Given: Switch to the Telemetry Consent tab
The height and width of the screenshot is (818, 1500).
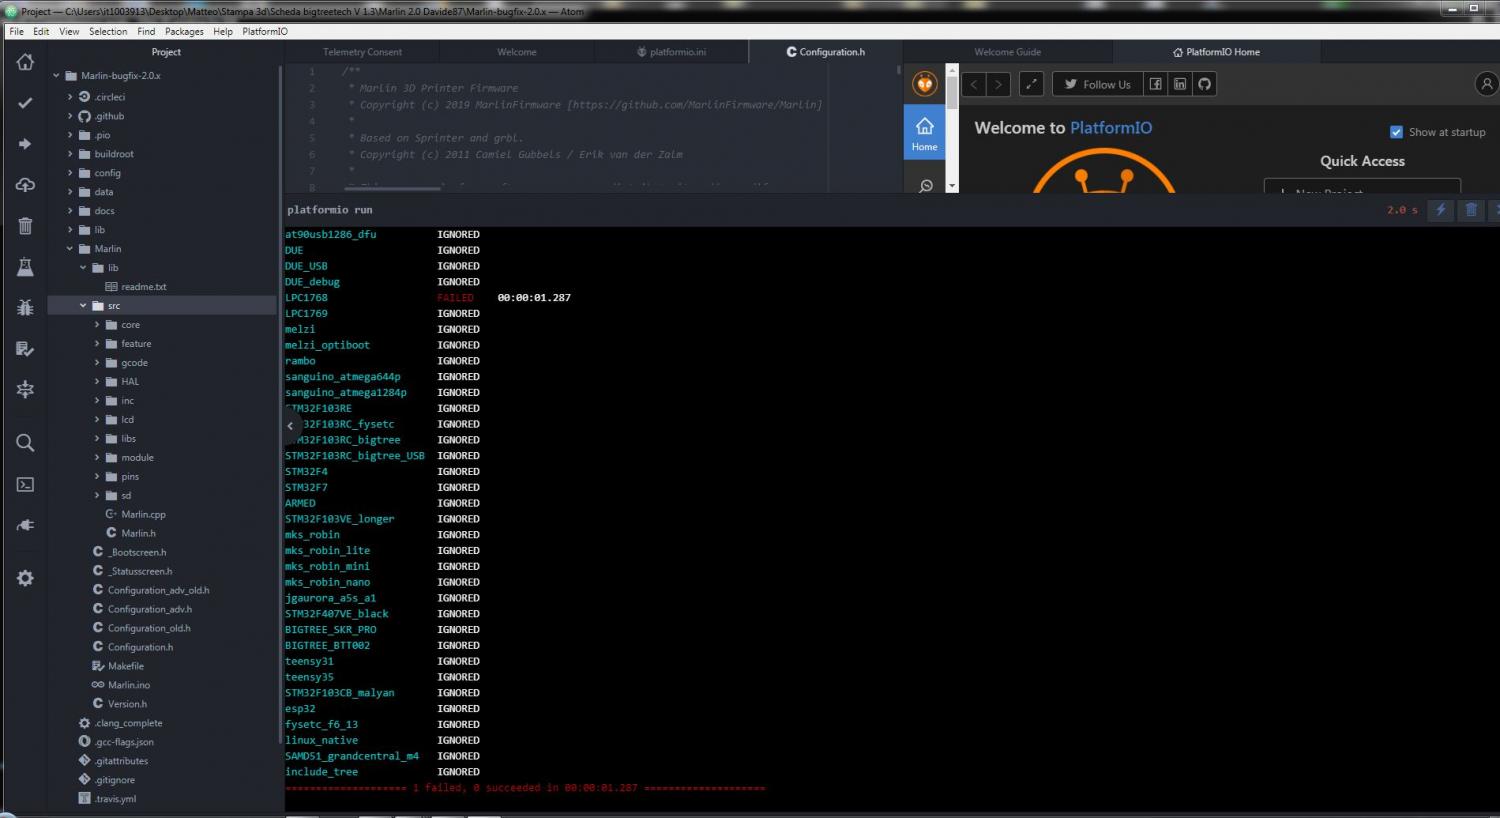Looking at the screenshot, I should pos(362,52).
